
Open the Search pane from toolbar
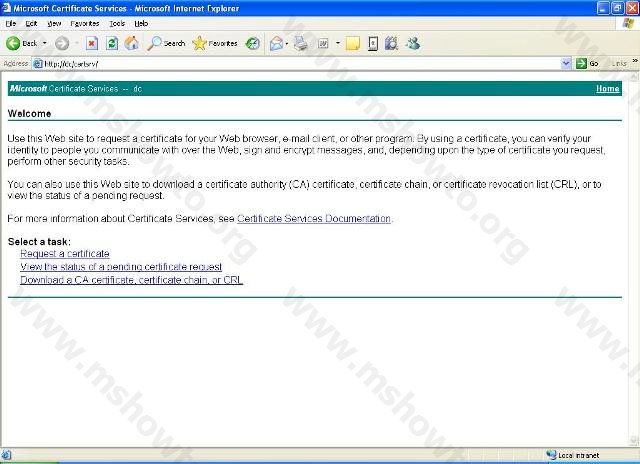pyautogui.click(x=167, y=43)
